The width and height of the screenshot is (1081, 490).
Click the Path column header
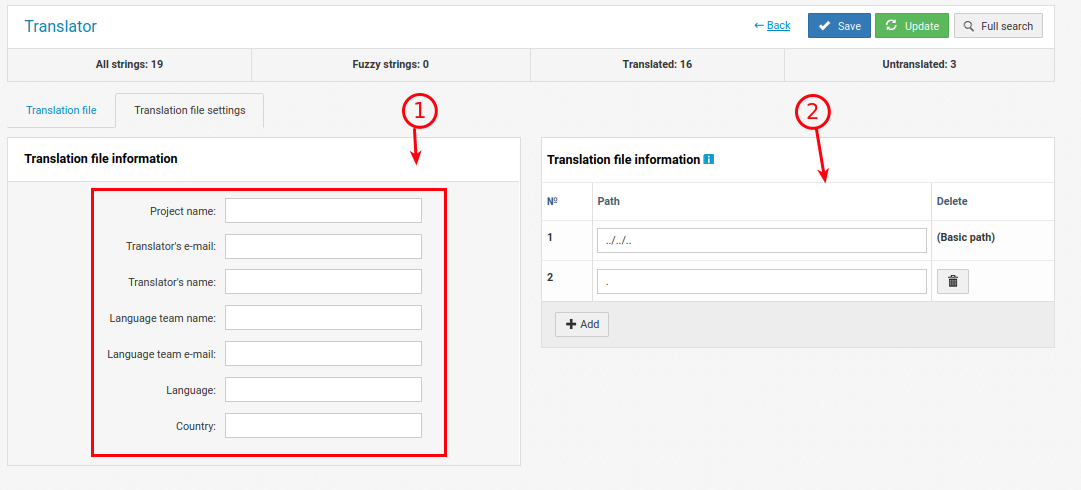(x=608, y=201)
